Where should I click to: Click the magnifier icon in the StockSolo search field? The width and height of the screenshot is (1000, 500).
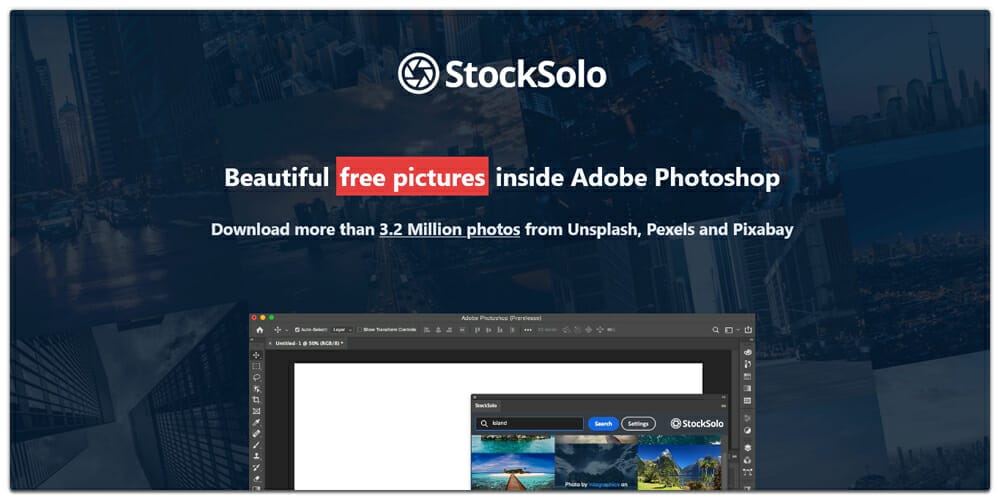pyautogui.click(x=485, y=423)
